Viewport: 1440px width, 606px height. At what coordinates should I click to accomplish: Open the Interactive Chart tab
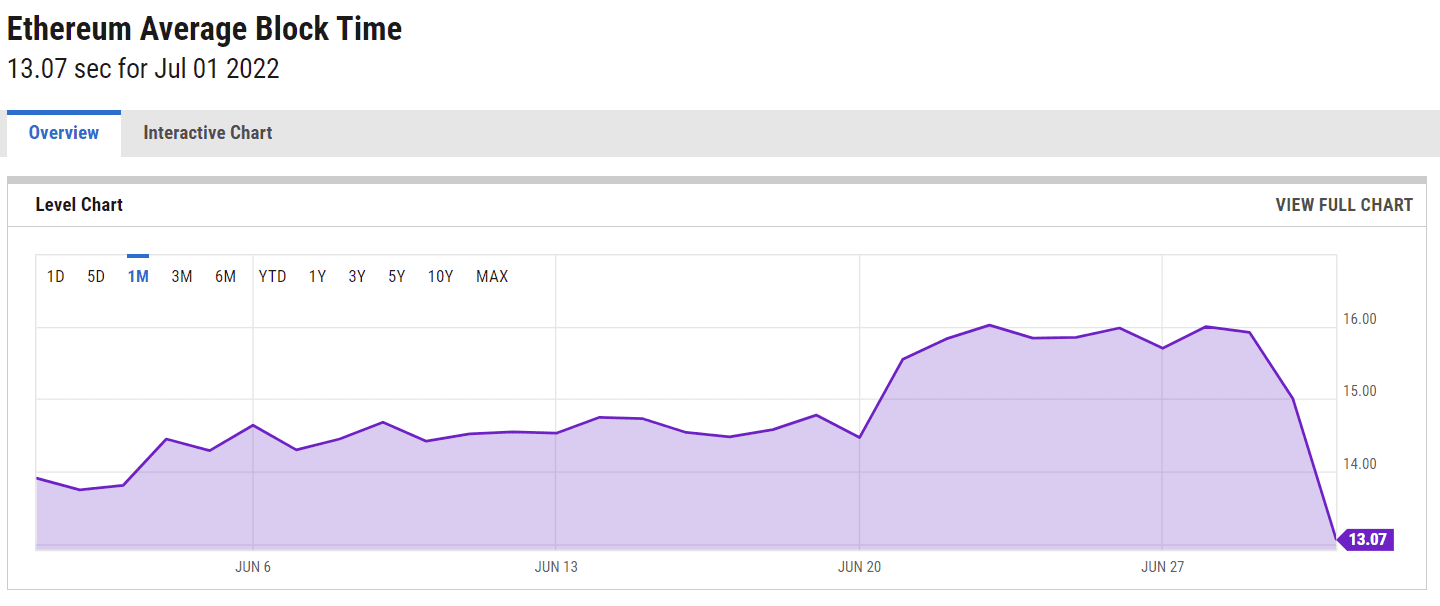pos(208,133)
